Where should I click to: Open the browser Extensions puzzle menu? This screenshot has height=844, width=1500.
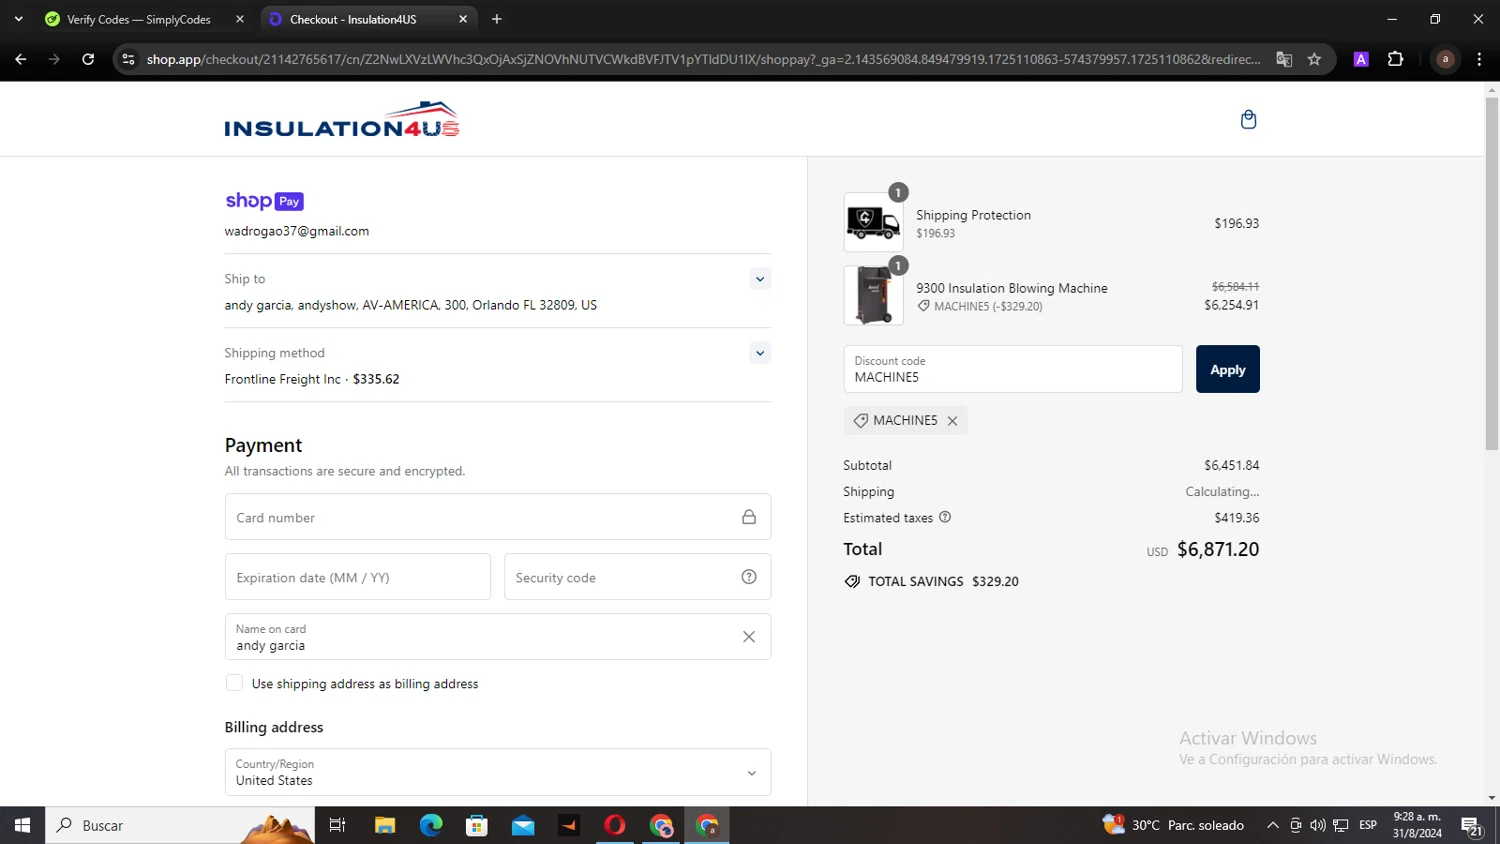(1396, 59)
